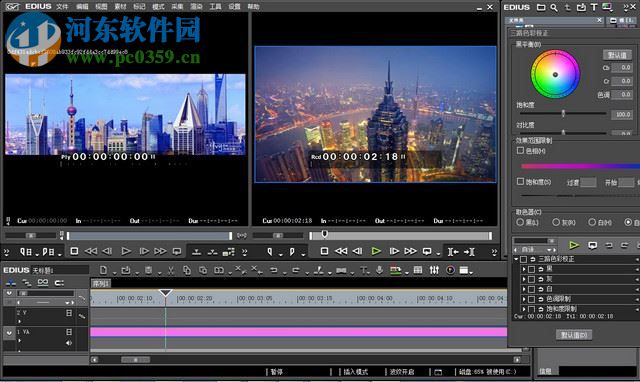640x382 pixels.
Task: Jump to next edit point
Action: pyautogui.click(x=469, y=252)
